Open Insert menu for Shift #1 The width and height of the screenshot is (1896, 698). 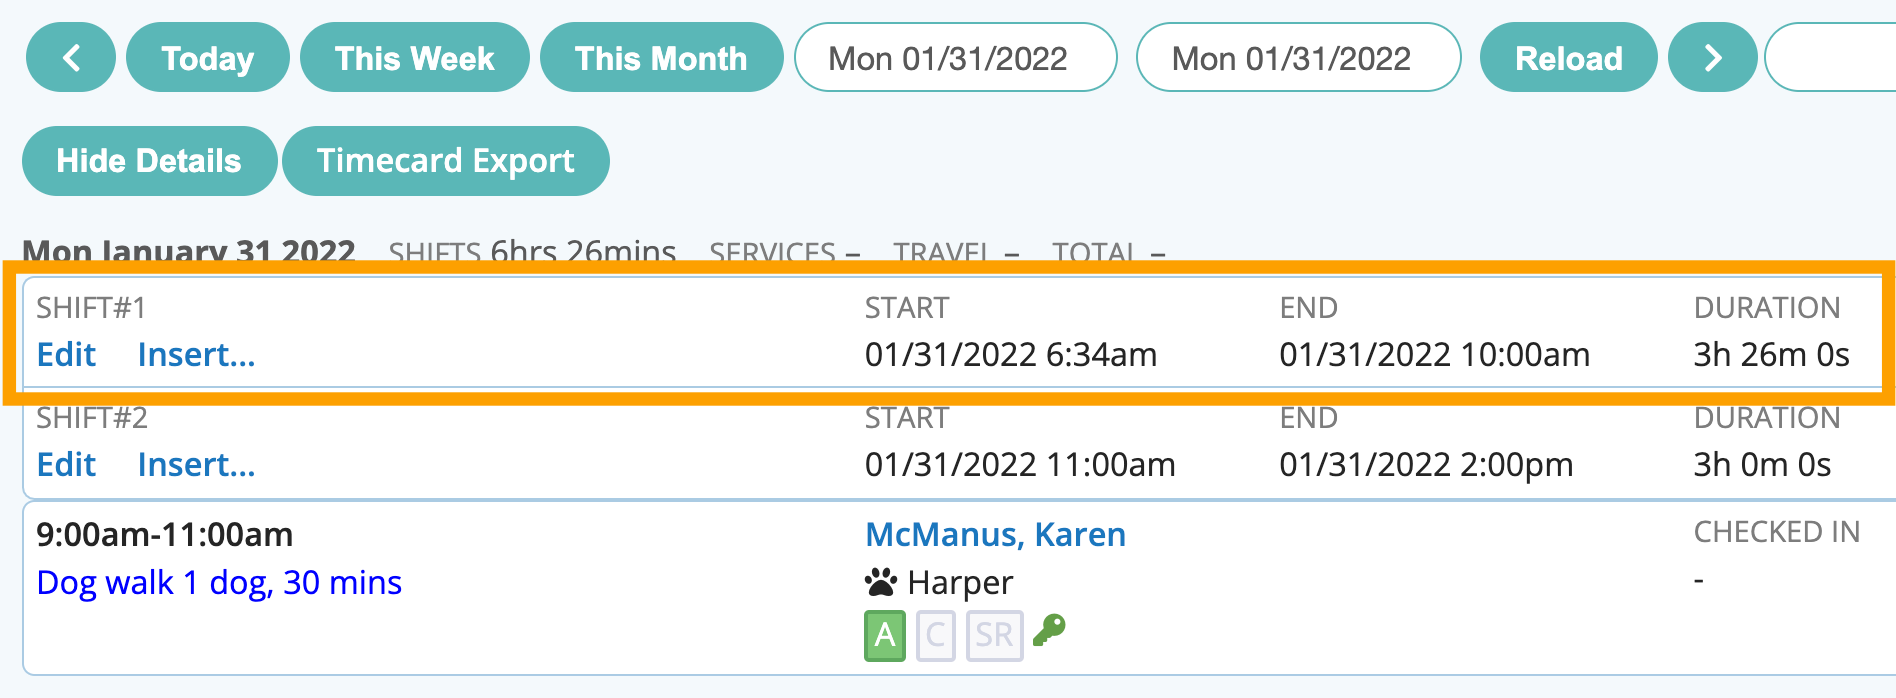click(196, 355)
